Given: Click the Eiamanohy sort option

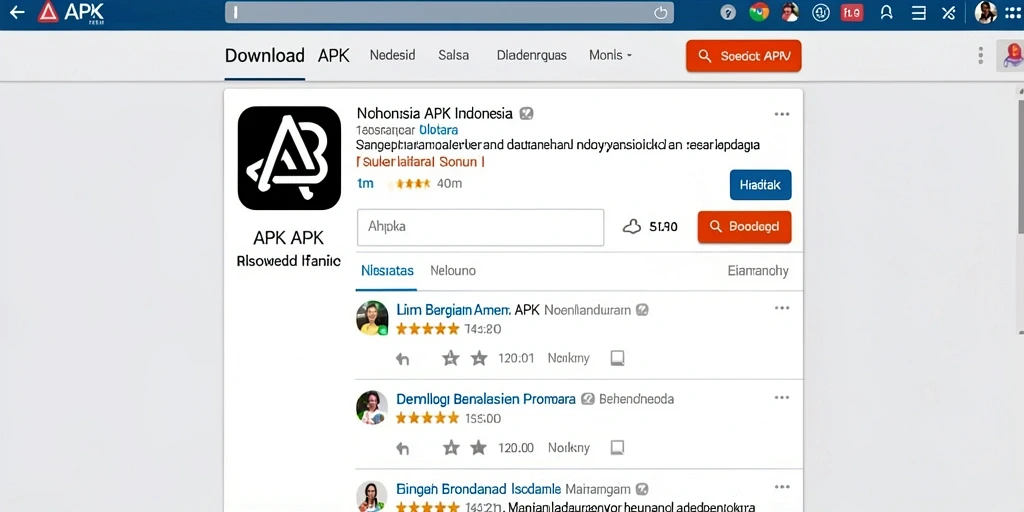Looking at the screenshot, I should (758, 270).
